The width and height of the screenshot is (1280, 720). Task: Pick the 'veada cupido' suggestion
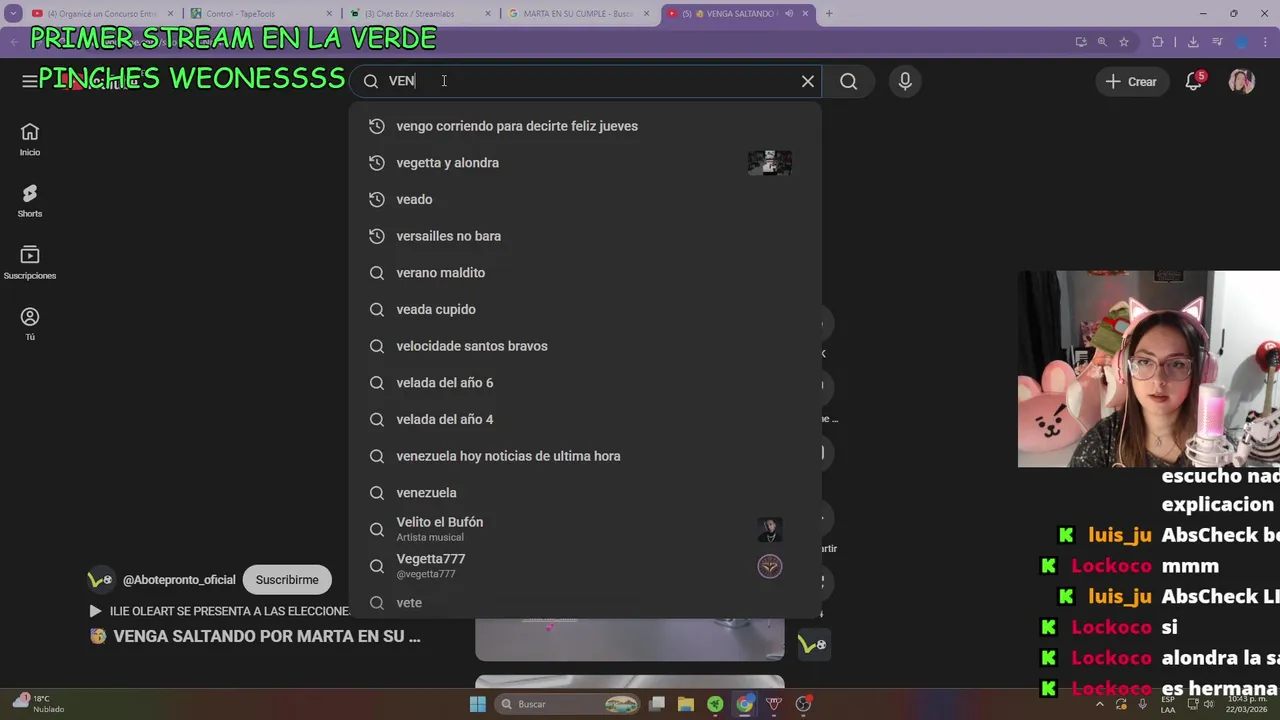(x=585, y=309)
